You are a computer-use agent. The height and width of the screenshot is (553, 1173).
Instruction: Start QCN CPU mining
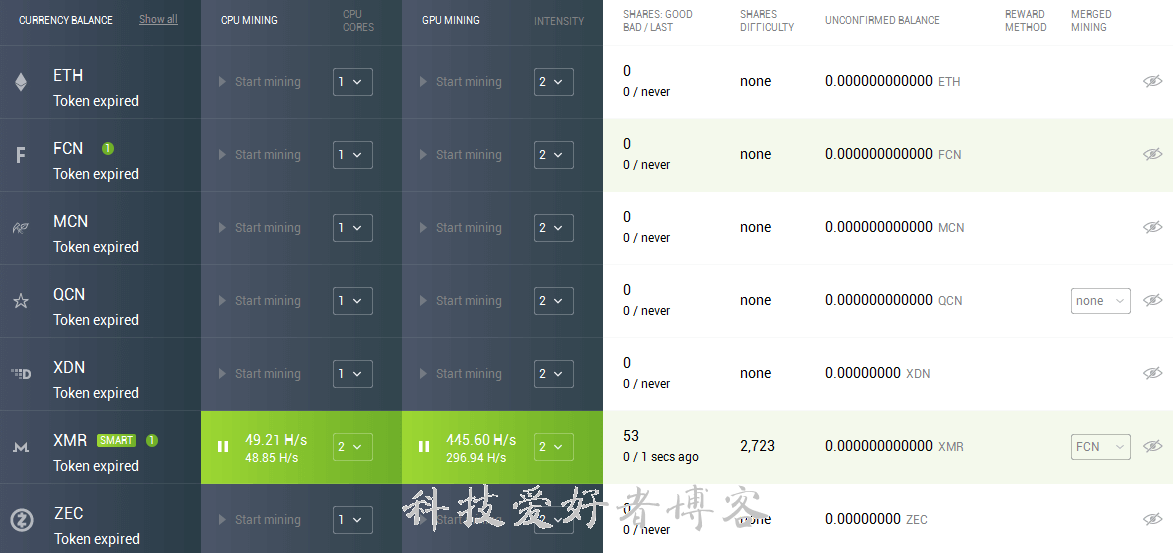[x=260, y=301]
